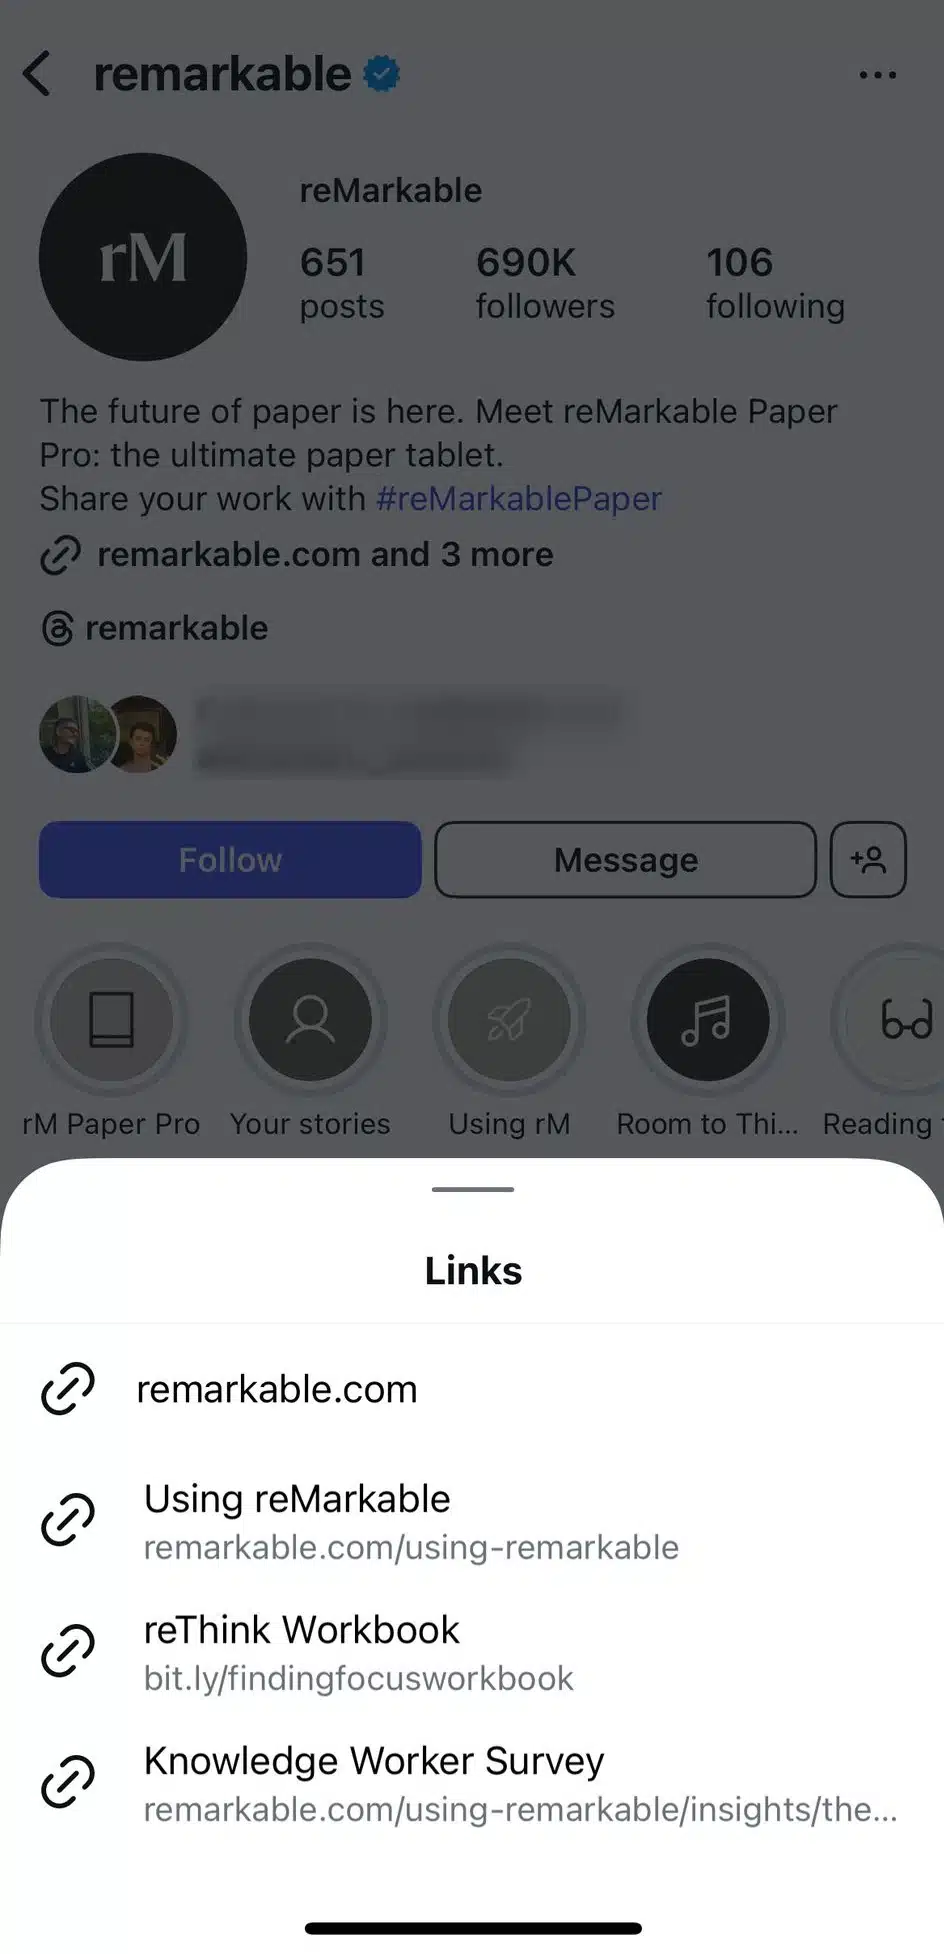Tap the Message button
This screenshot has height=1954, width=944.
coord(626,860)
